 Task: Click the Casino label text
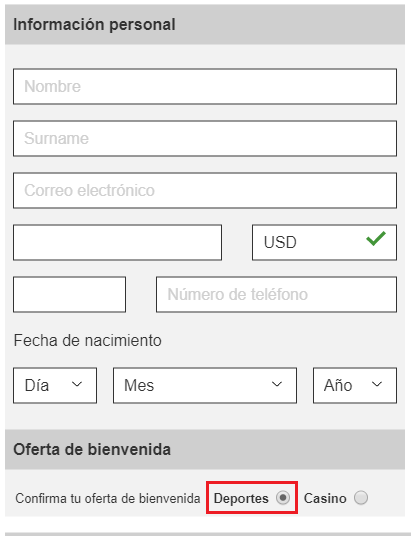tap(325, 498)
